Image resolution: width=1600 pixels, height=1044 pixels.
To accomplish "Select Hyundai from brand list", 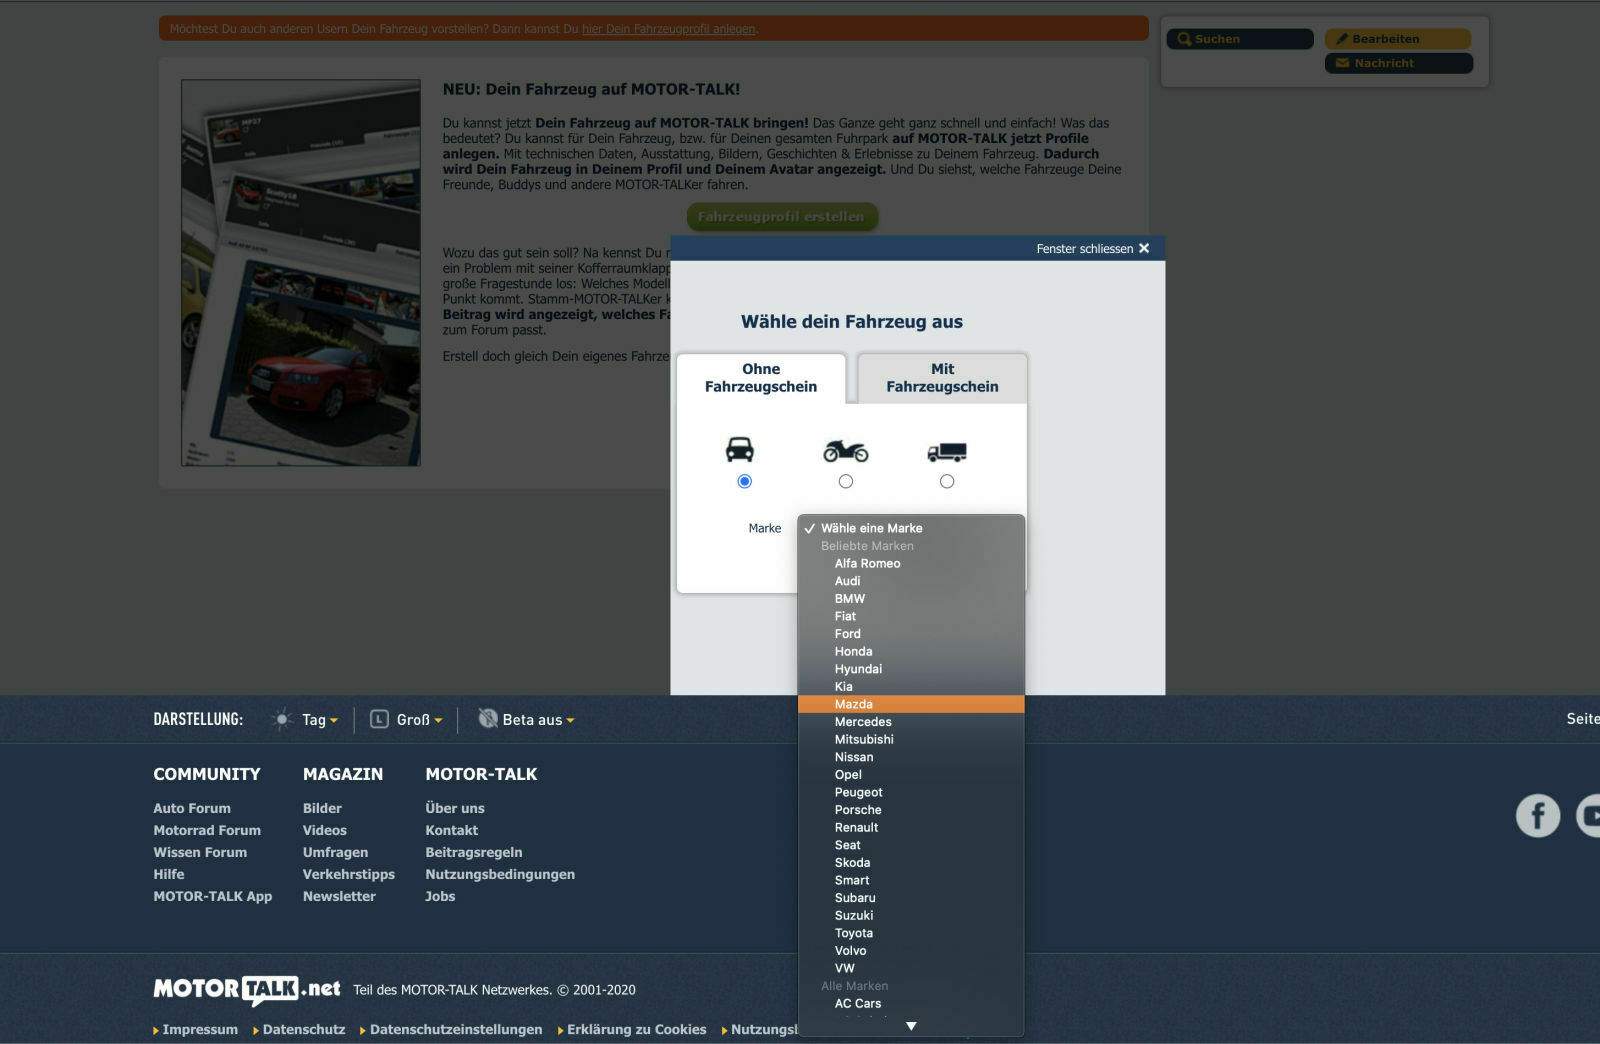I will point(911,669).
